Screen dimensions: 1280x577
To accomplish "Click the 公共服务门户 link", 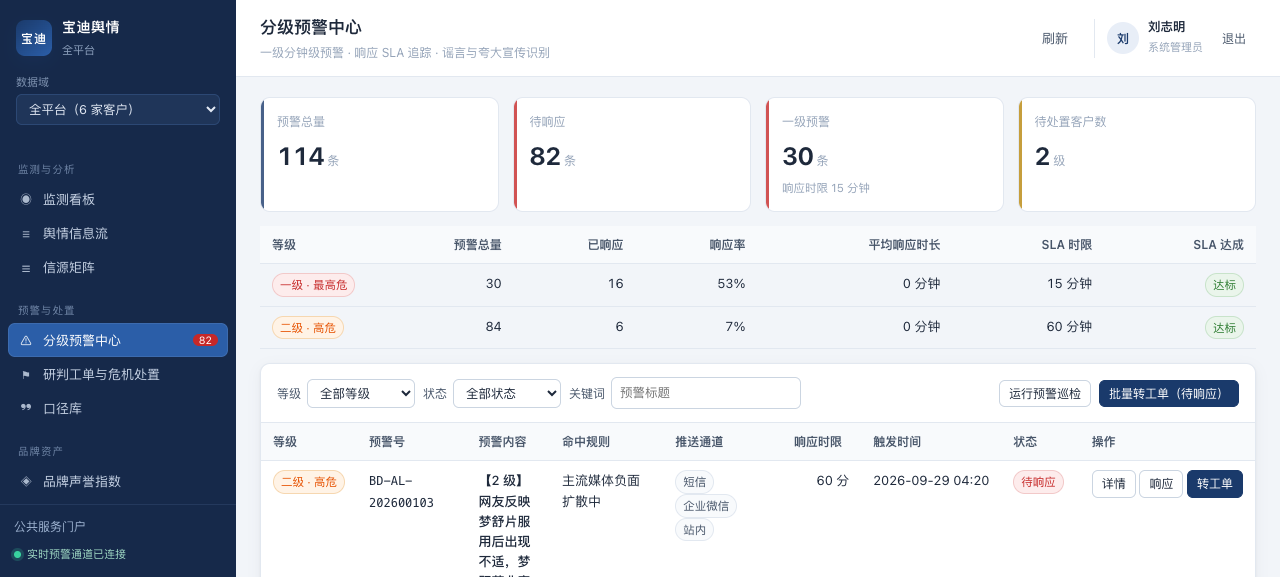I will (x=50, y=526).
